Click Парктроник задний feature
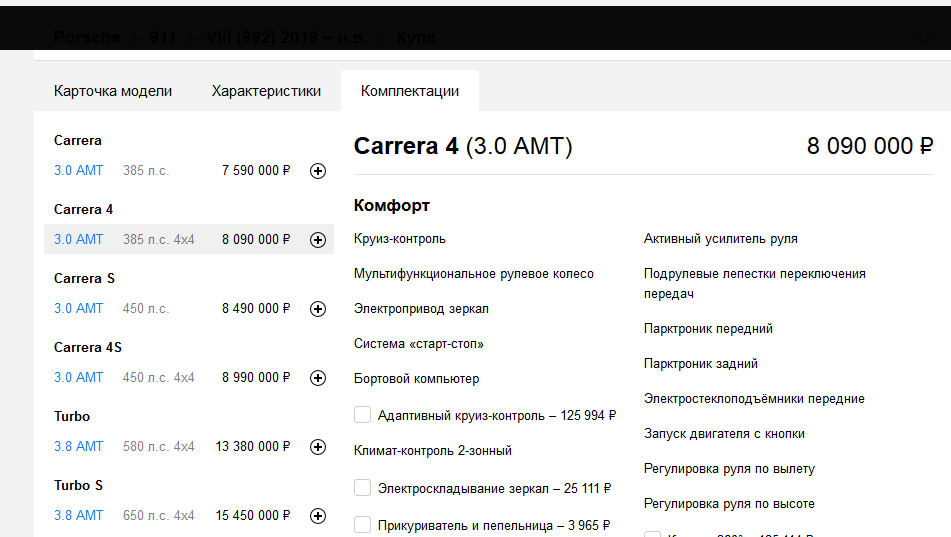Viewport: 951px width, 537px height. click(x=701, y=364)
